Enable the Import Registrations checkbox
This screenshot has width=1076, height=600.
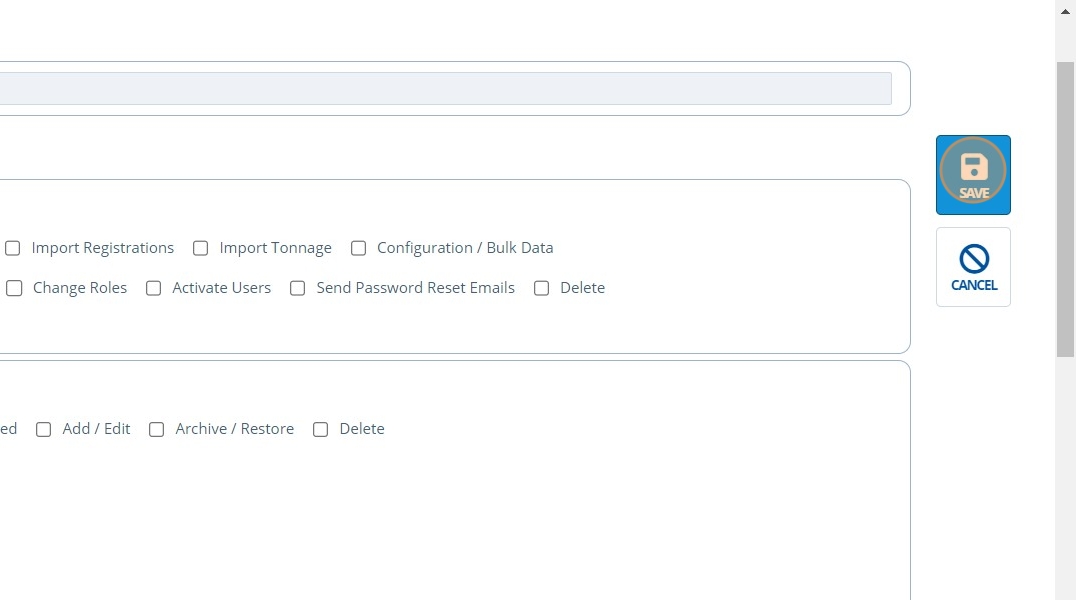[x=13, y=248]
